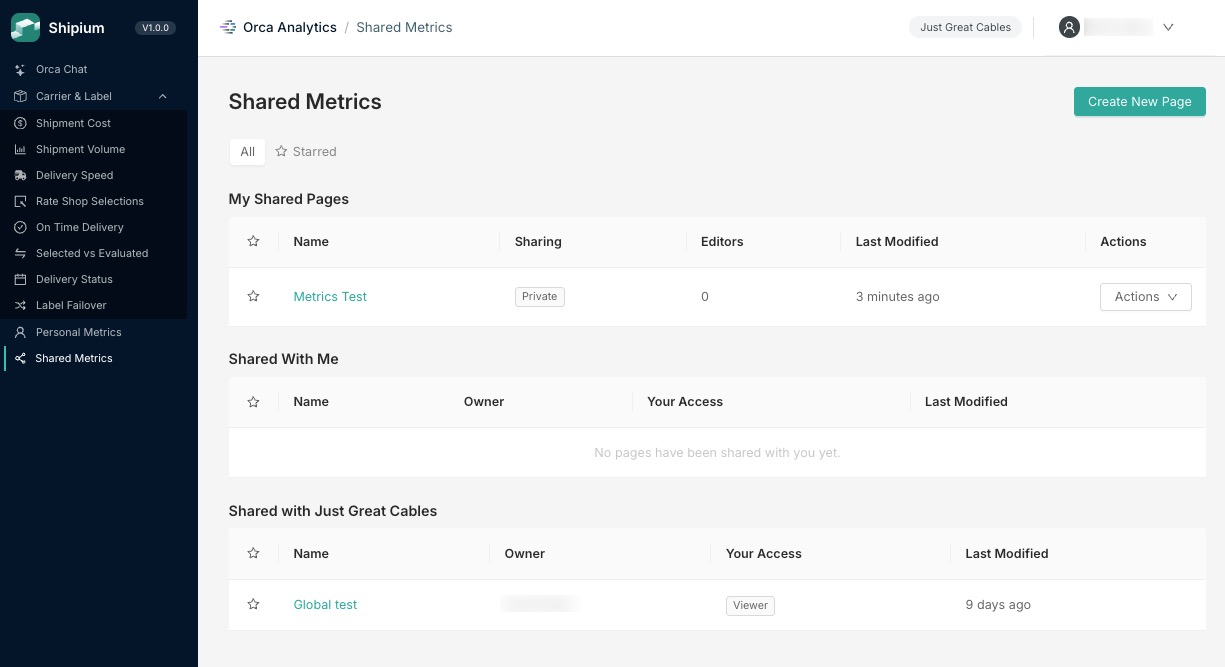Click the Label Failover shuffle icon
The height and width of the screenshot is (667, 1225).
click(20, 305)
